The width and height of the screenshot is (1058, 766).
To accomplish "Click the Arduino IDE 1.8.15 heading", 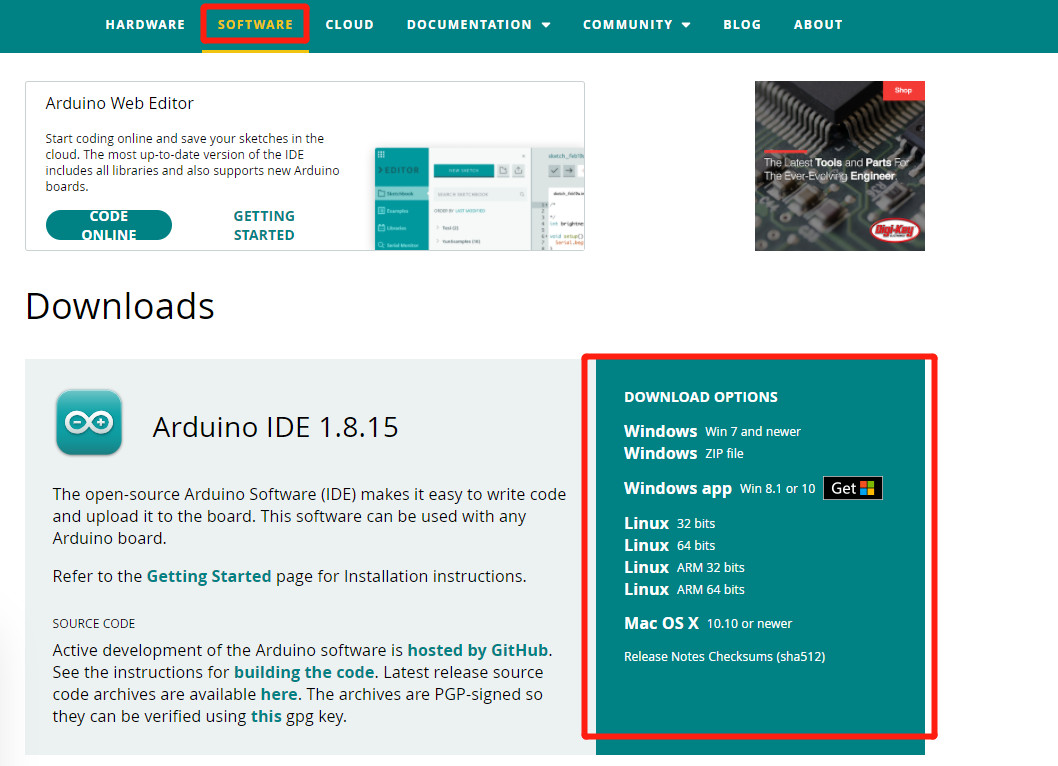I will coord(275,427).
